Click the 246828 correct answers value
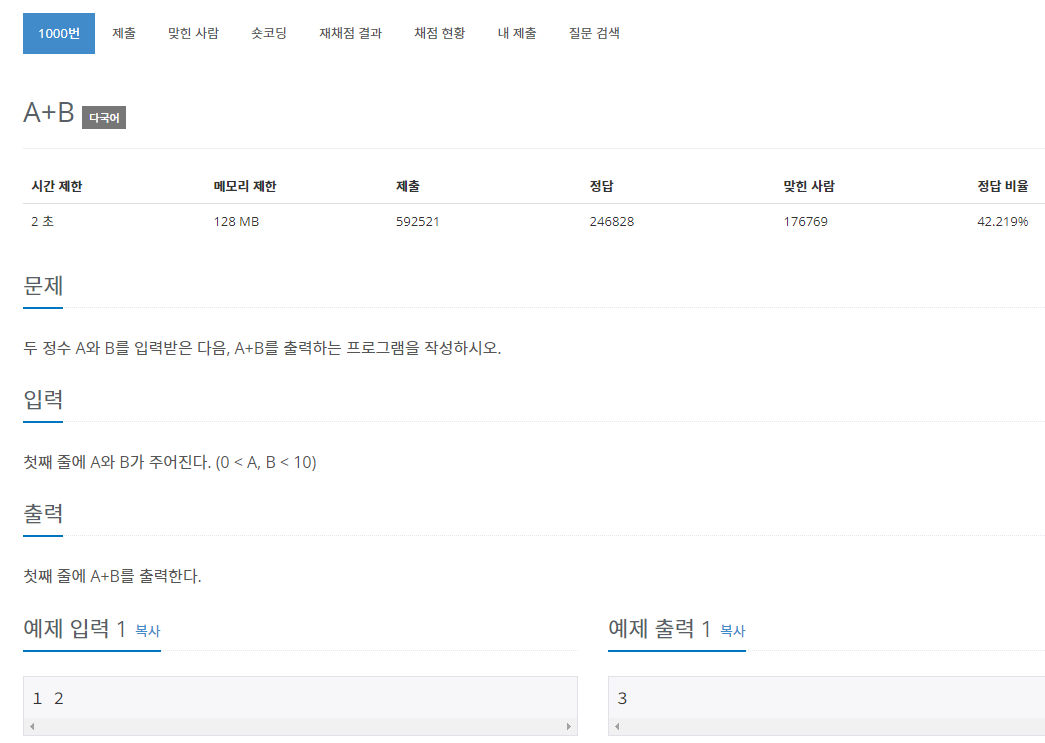This screenshot has height=743, width=1045. tap(612, 222)
